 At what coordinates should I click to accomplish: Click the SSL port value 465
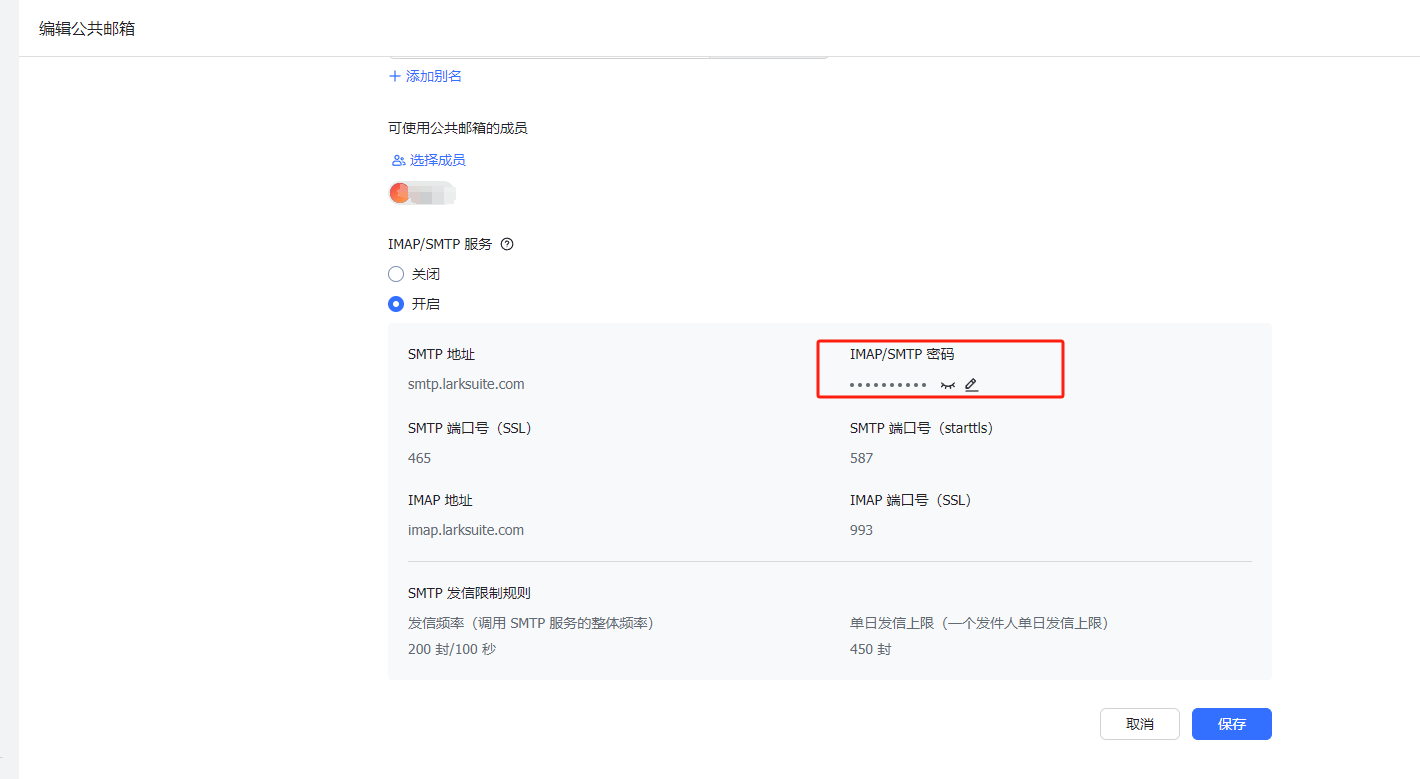[420, 458]
